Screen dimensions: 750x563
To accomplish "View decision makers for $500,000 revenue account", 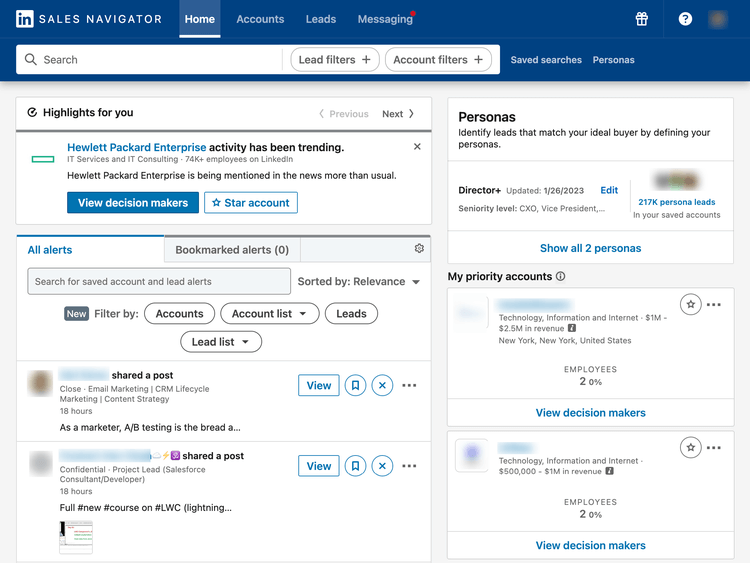I will [591, 545].
